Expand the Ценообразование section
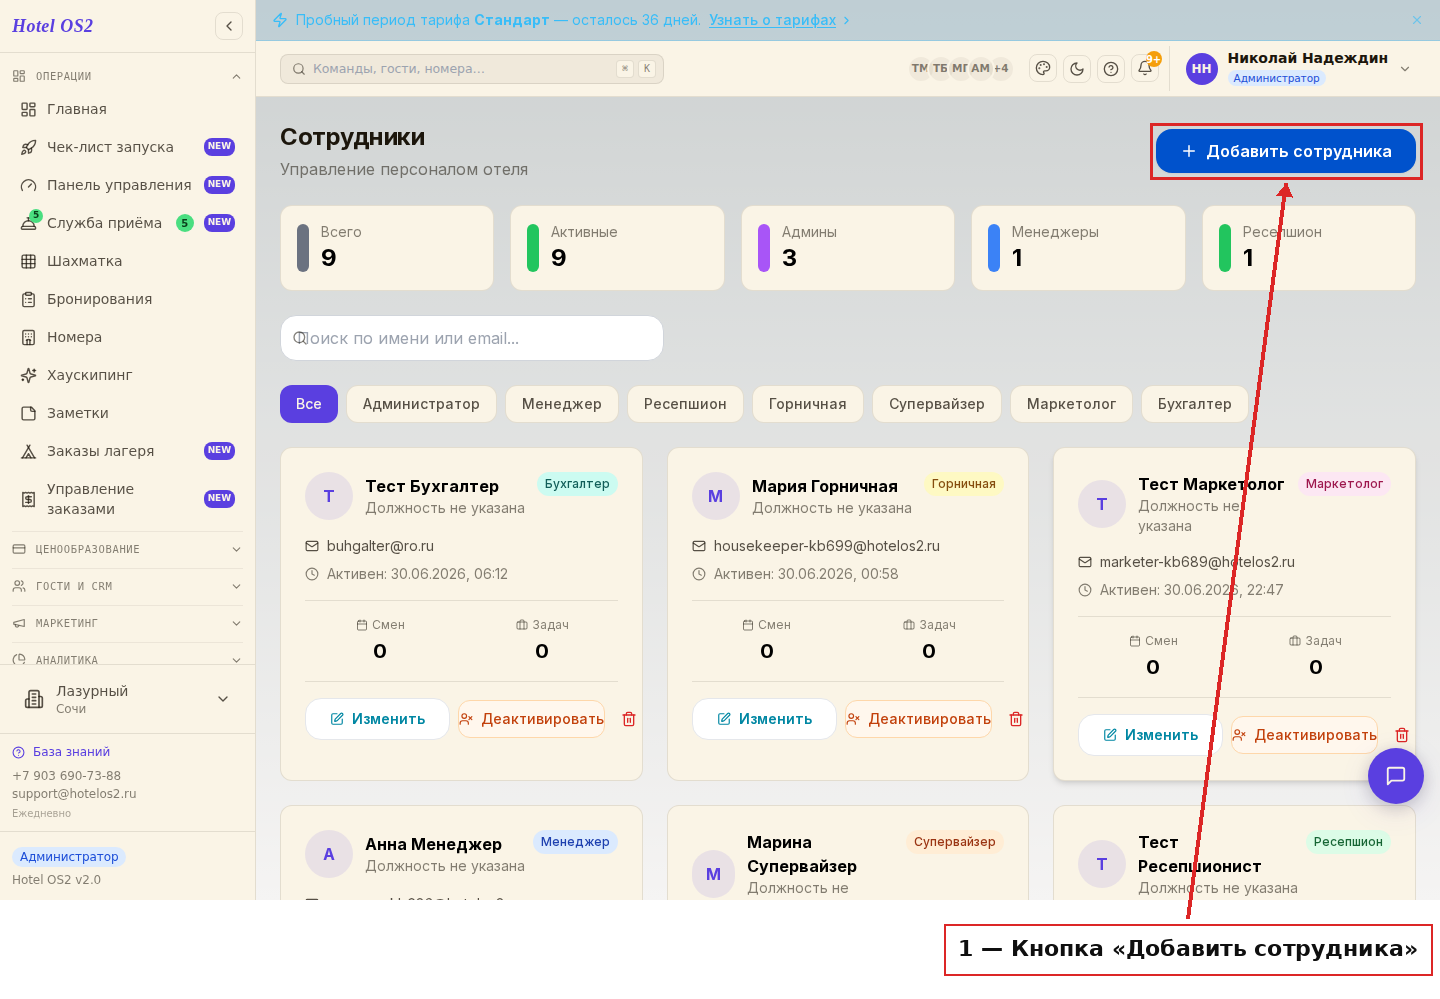 tap(128, 549)
